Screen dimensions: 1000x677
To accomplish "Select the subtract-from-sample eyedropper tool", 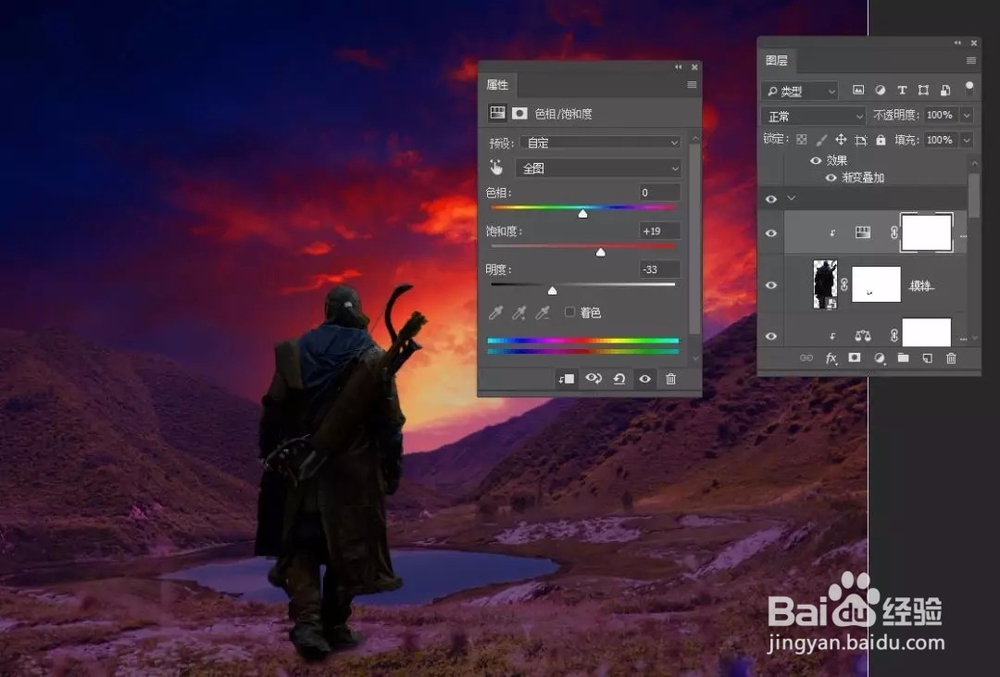I will tap(542, 312).
